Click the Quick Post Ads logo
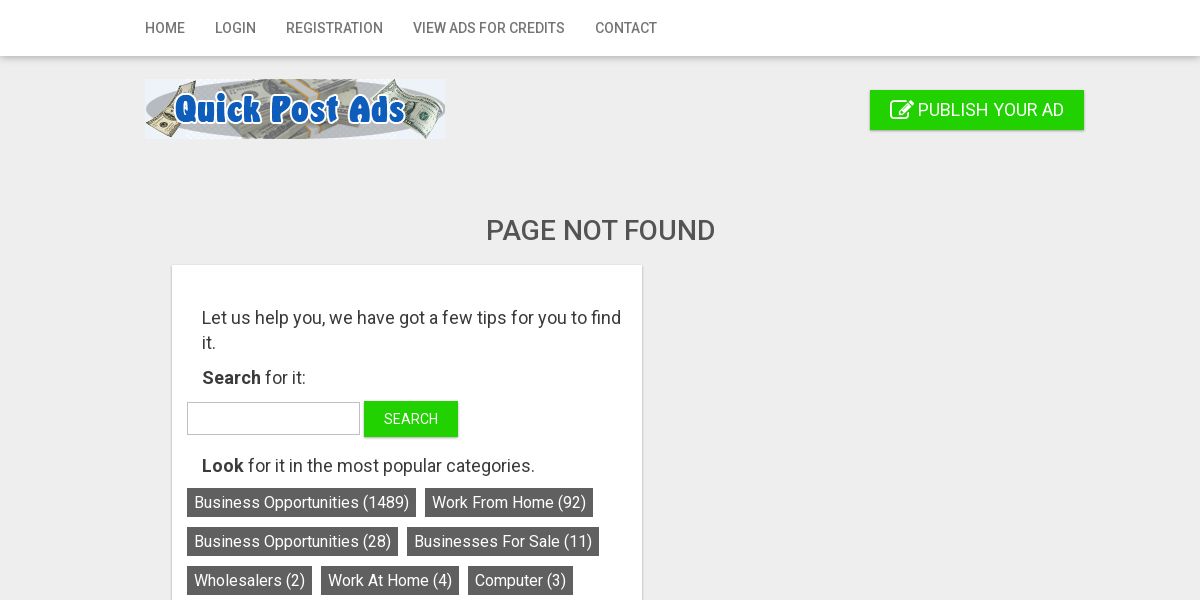Screen dimensions: 1200x600 (x=295, y=109)
